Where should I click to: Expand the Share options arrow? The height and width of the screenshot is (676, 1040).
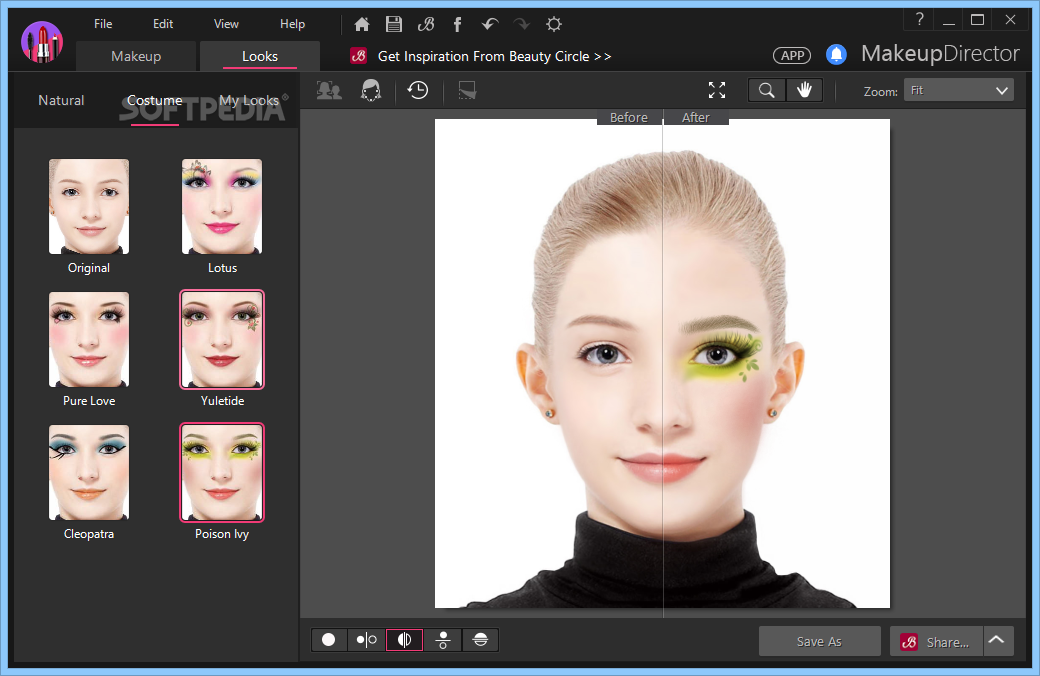[x=998, y=641]
